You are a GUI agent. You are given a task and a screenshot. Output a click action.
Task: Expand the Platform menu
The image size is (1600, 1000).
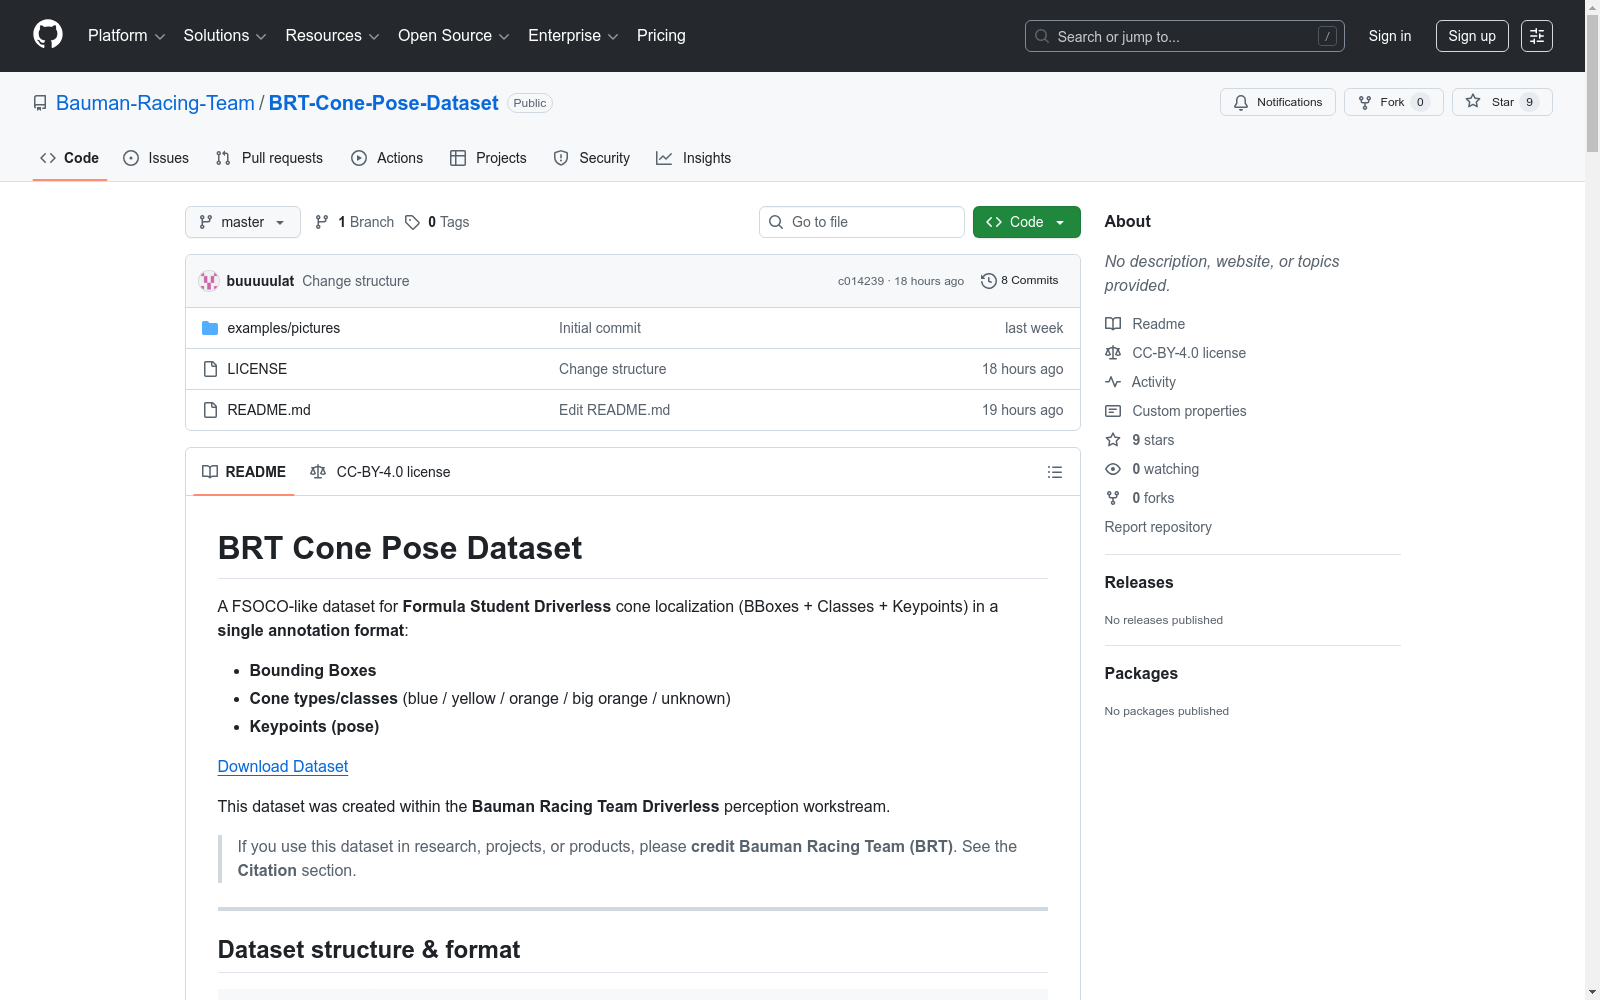coord(126,36)
